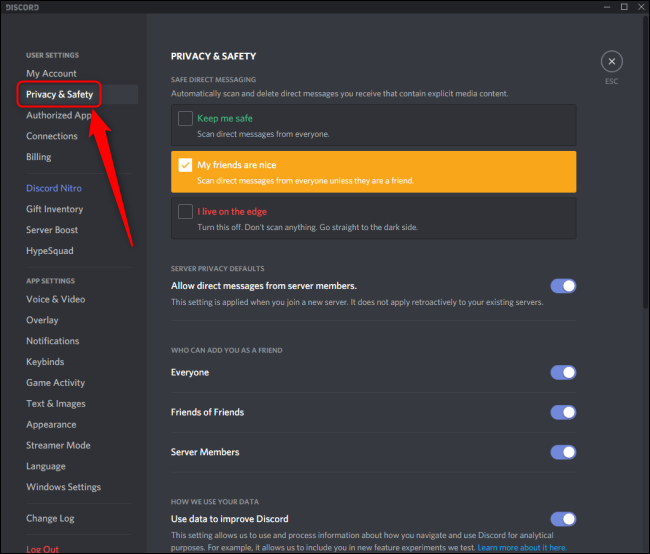Click the Log Out button
The width and height of the screenshot is (650, 554).
pyautogui.click(x=42, y=549)
